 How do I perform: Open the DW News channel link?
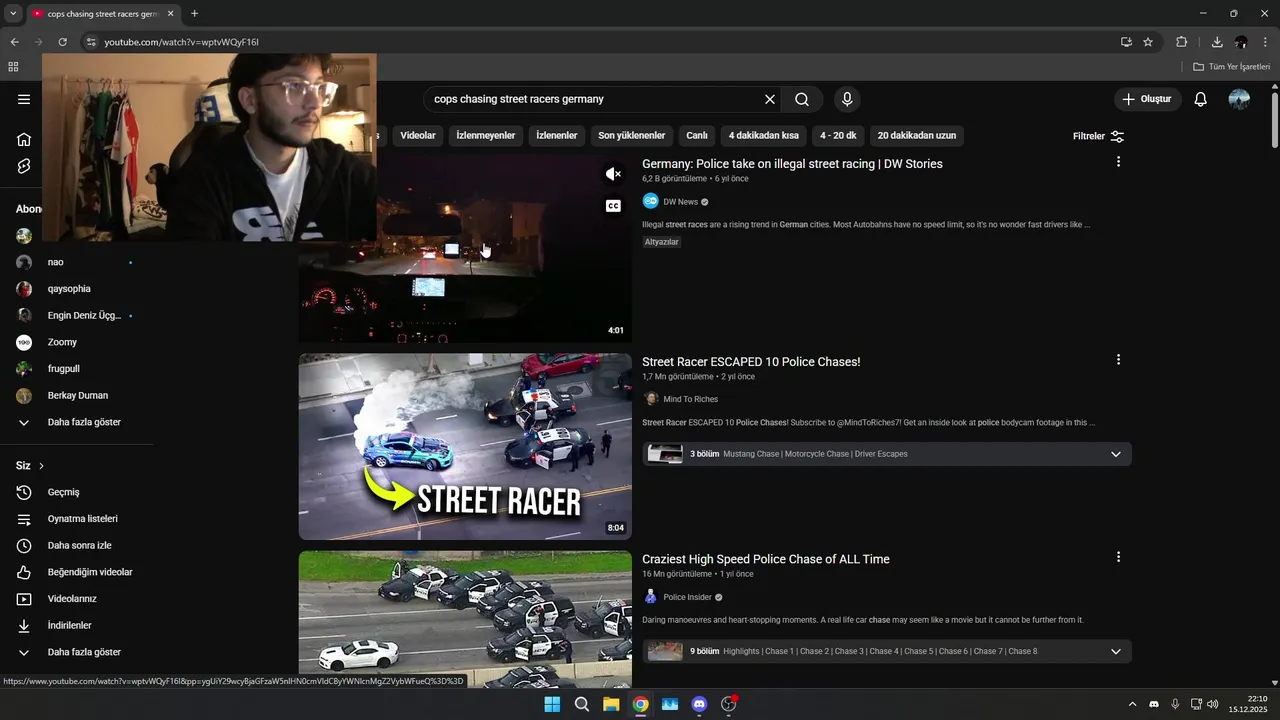click(x=681, y=202)
